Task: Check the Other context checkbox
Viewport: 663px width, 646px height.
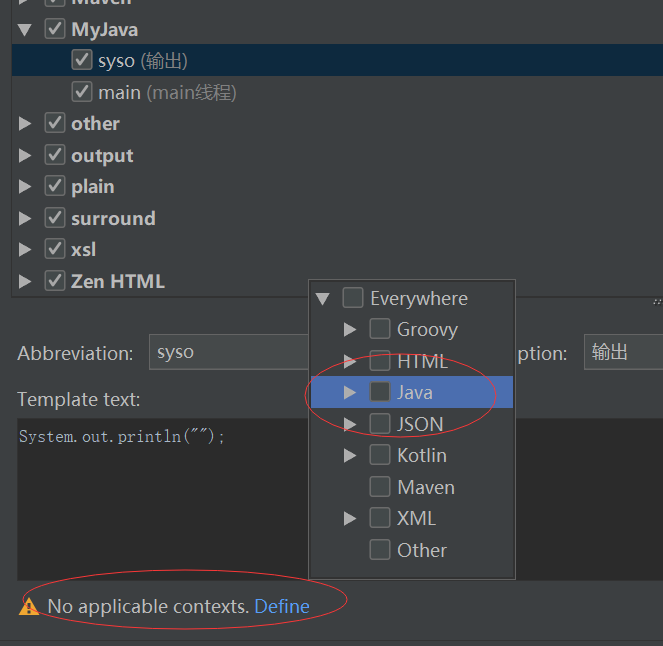Action: coord(380,550)
